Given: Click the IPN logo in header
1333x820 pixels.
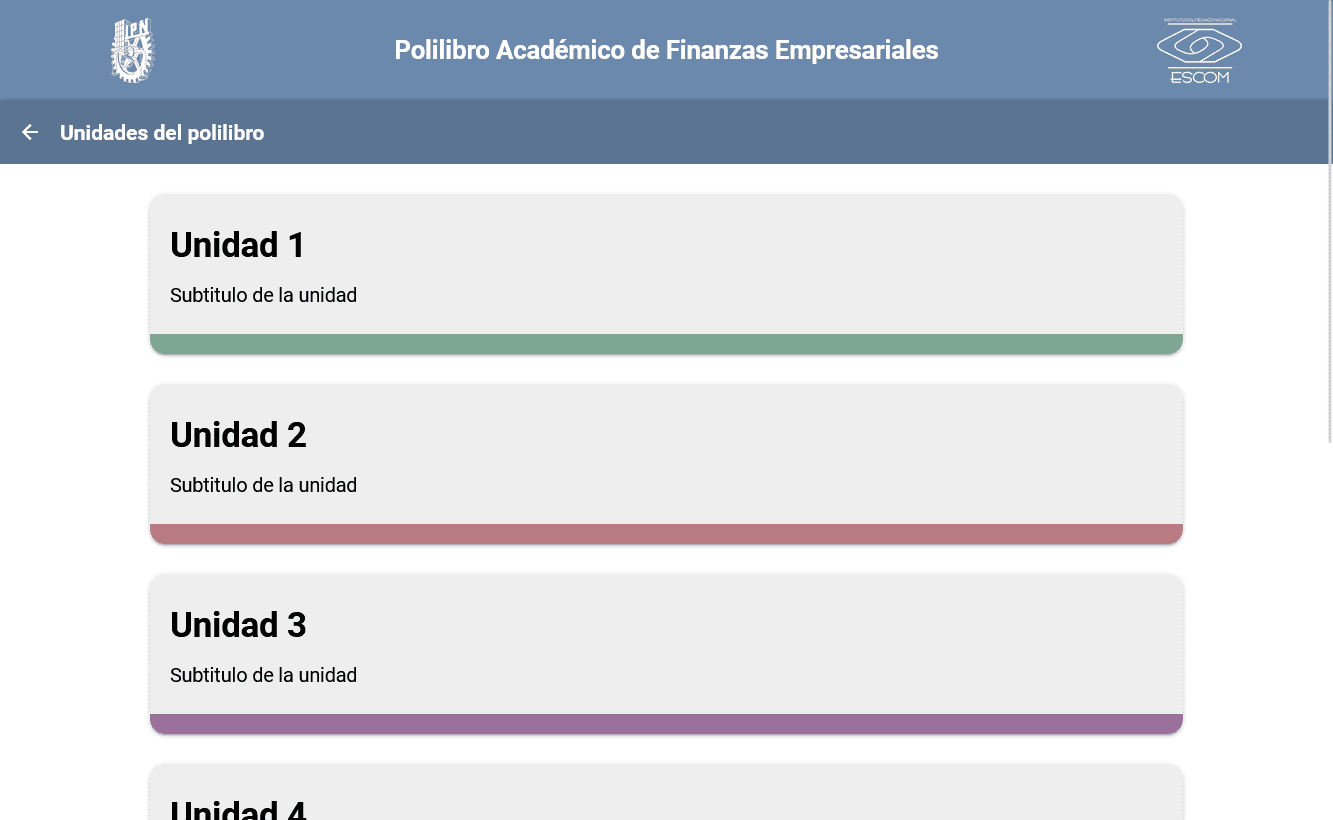Looking at the screenshot, I should pos(133,50).
